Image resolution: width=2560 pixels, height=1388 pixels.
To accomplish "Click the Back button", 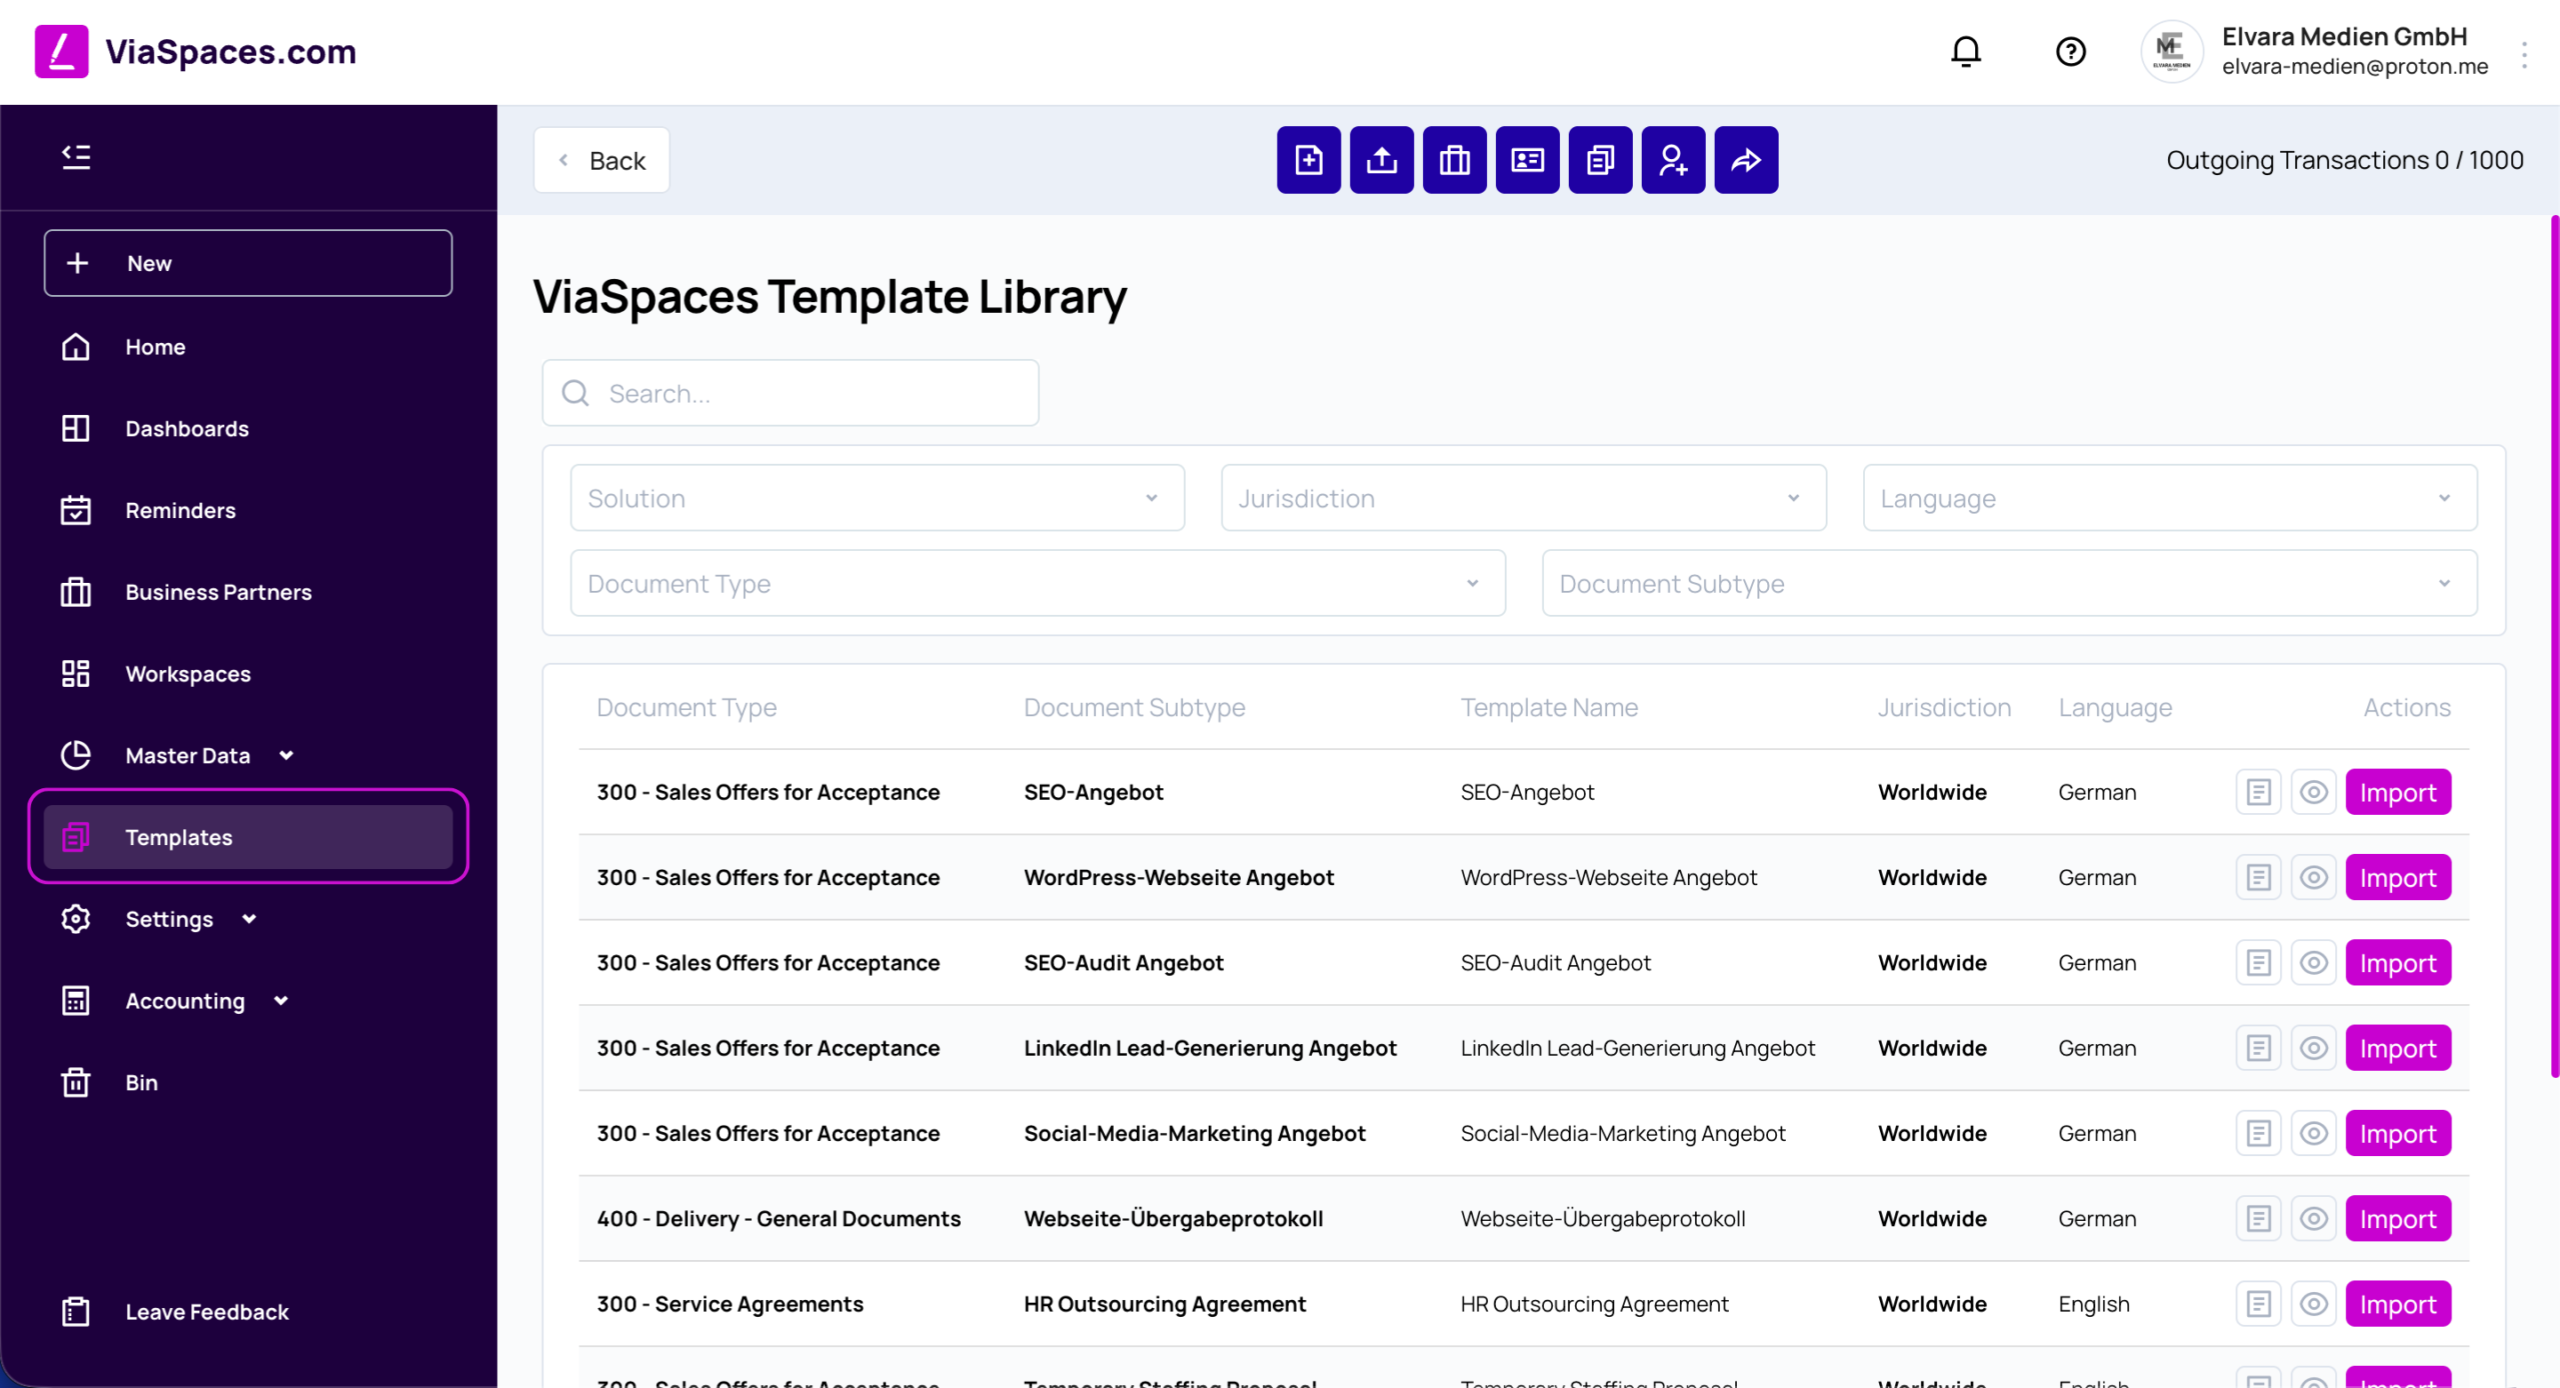I will point(602,160).
